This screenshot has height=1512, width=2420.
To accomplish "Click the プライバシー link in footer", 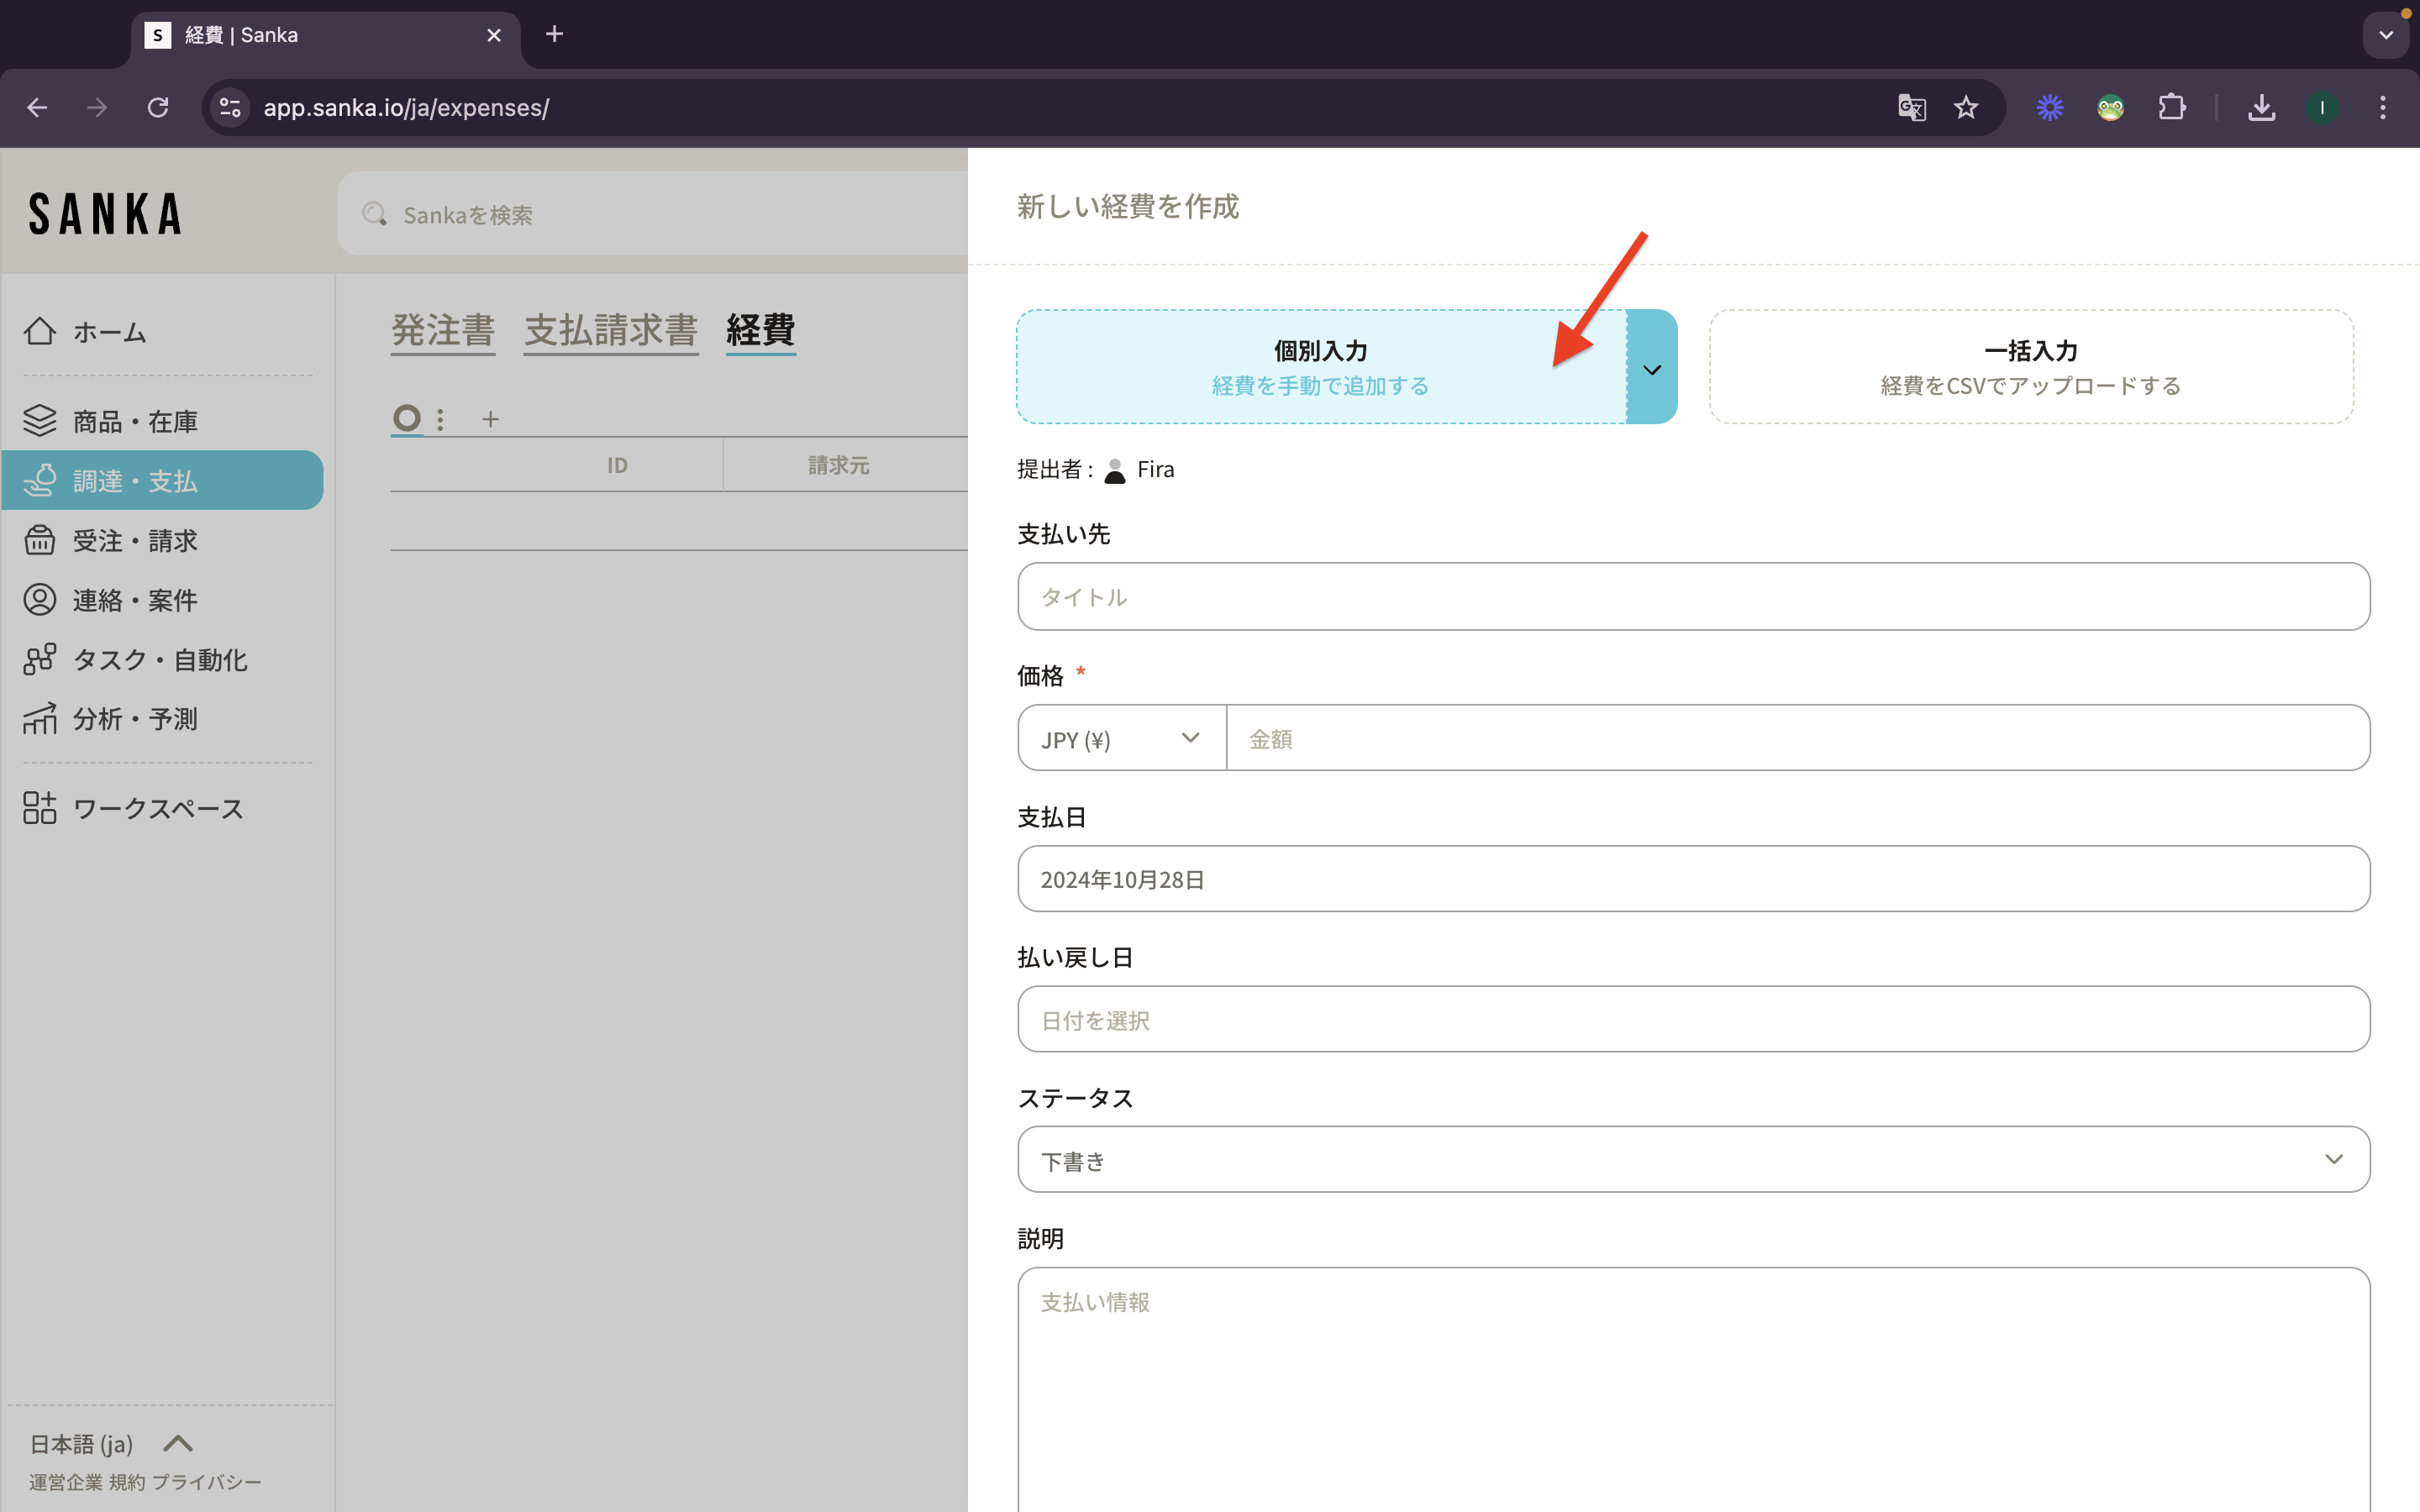I will tap(206, 1482).
